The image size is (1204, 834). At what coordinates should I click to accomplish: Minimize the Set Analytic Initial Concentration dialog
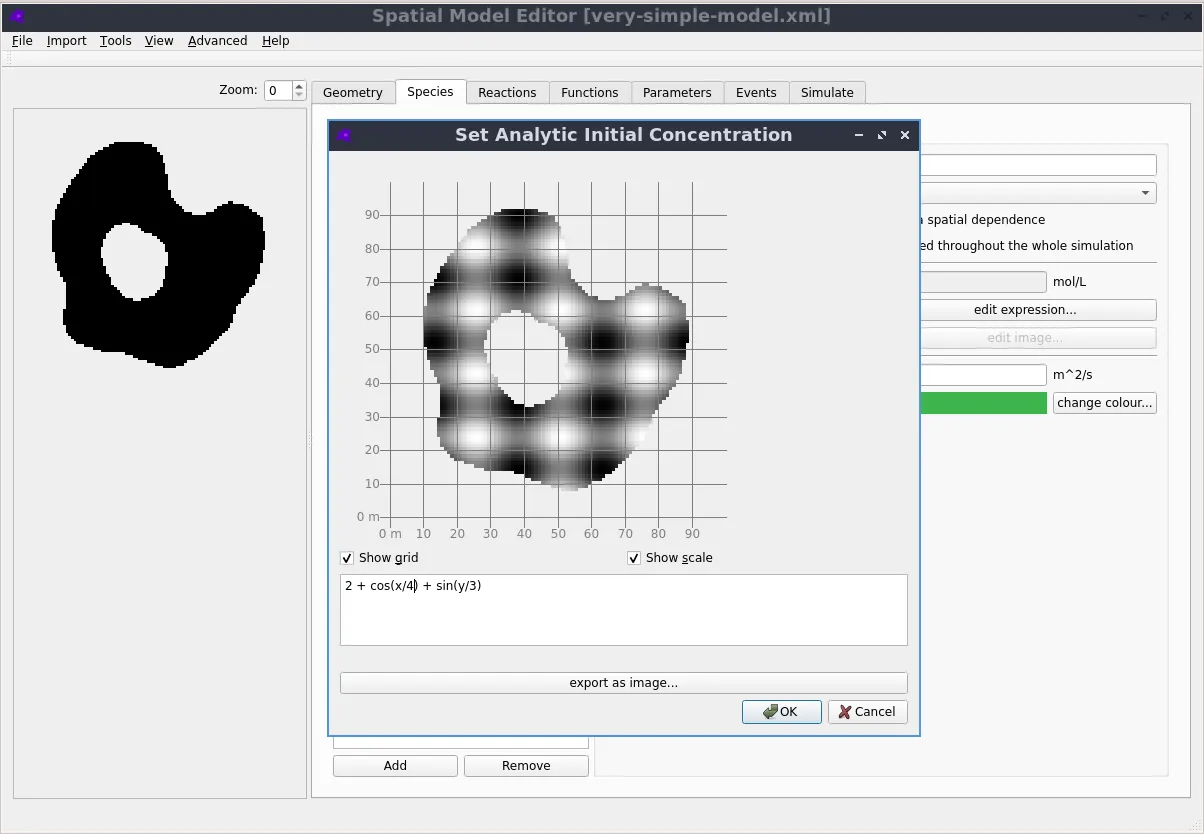(859, 135)
